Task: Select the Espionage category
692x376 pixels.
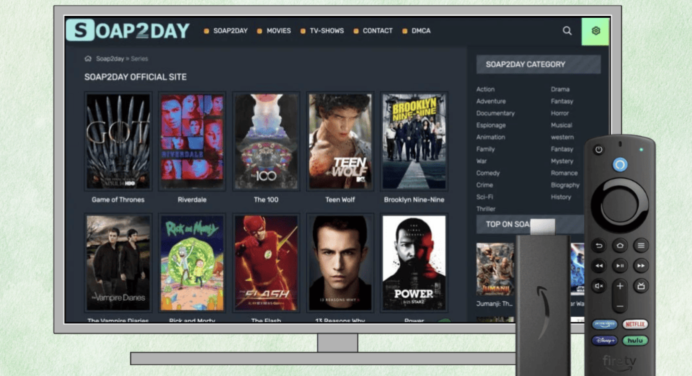Action: pyautogui.click(x=491, y=125)
